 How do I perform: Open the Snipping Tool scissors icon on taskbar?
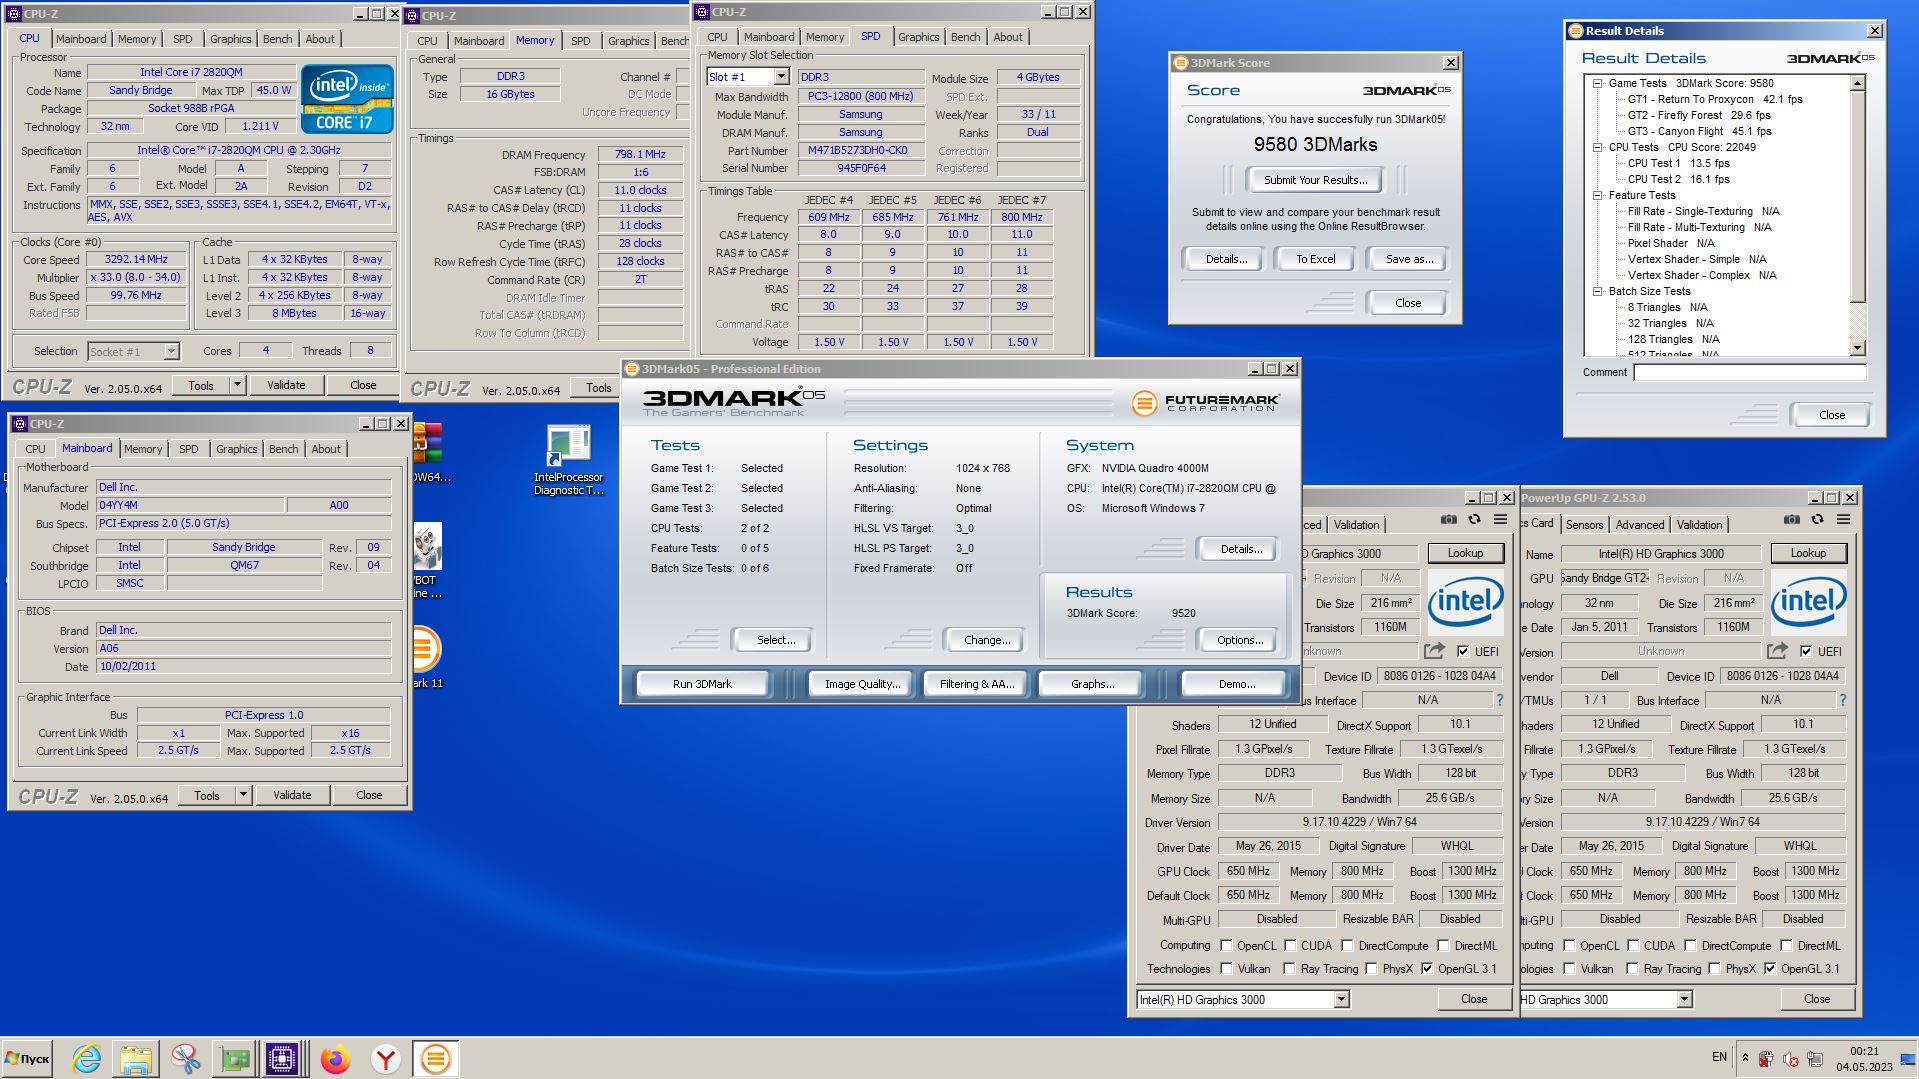(185, 1059)
